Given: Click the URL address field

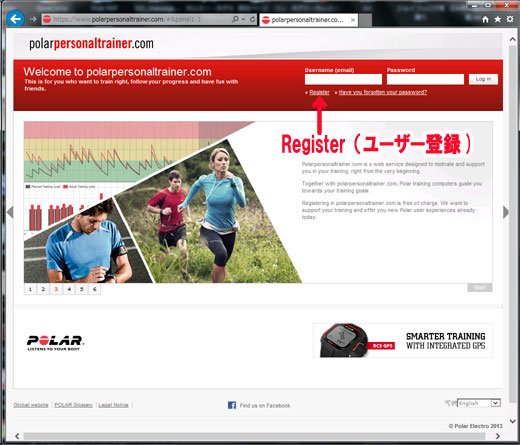Looking at the screenshot, I should [137, 19].
